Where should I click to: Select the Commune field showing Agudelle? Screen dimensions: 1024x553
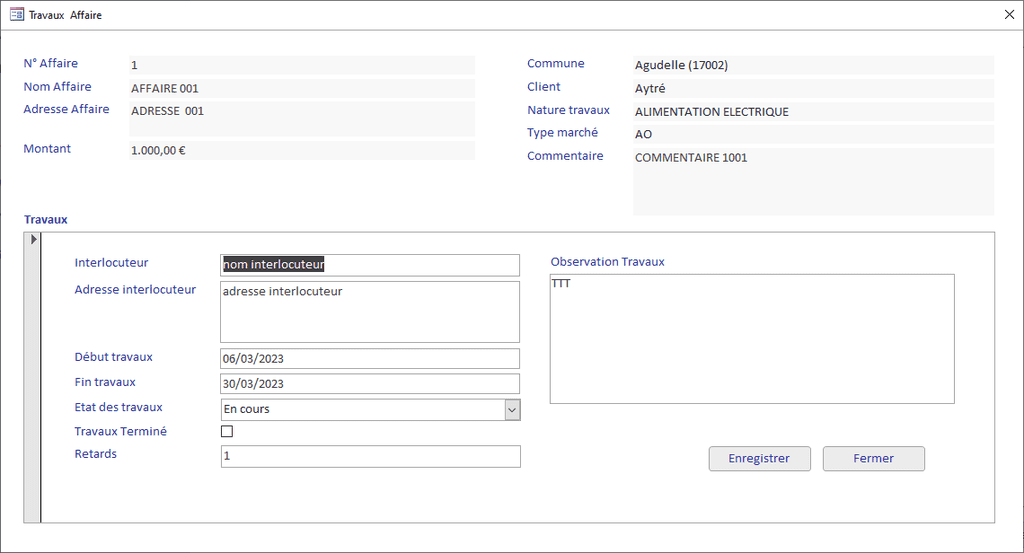tap(813, 65)
